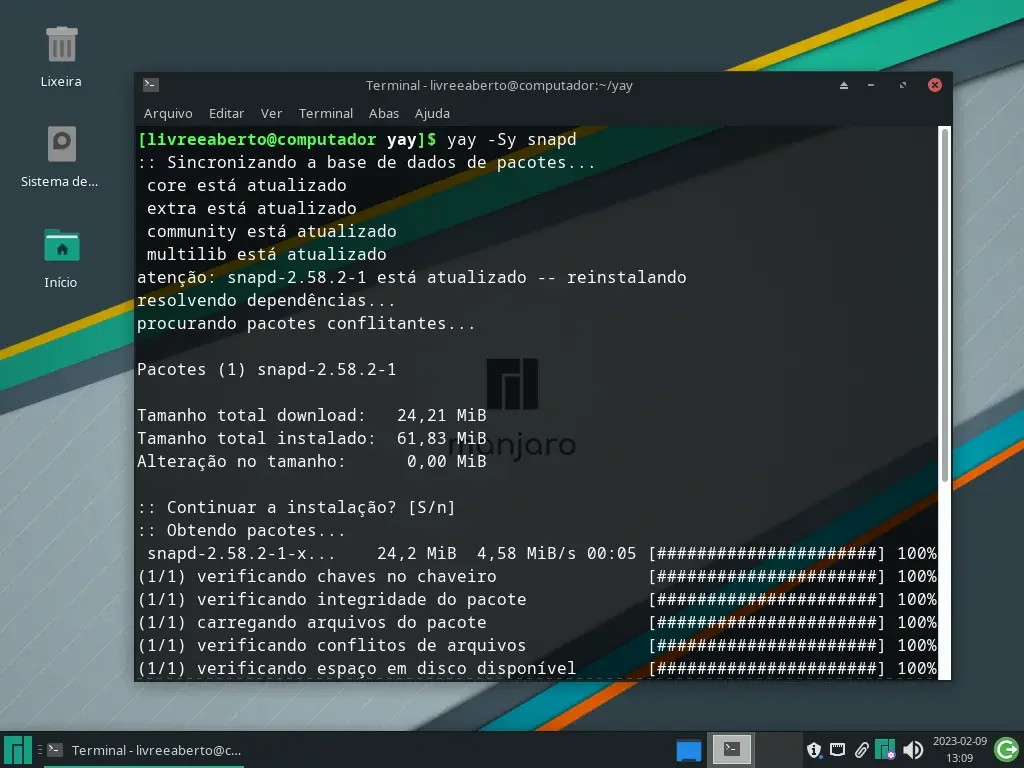Click 'community está atualizado' line
Viewport: 1024px width, 768px height.
pyautogui.click(x=271, y=231)
